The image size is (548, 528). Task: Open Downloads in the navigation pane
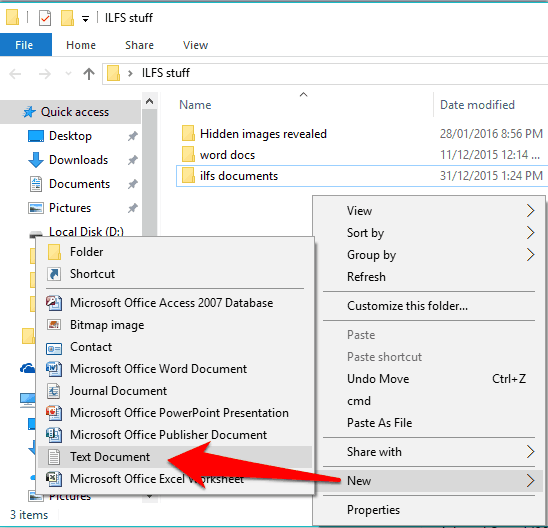78,160
